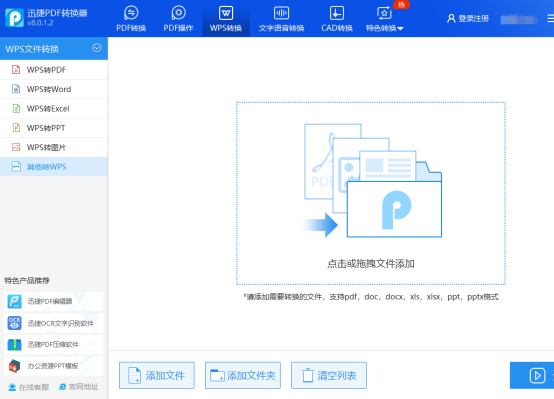Select WPS转PPT in the sidebar
554x399 pixels.
pyautogui.click(x=54, y=128)
